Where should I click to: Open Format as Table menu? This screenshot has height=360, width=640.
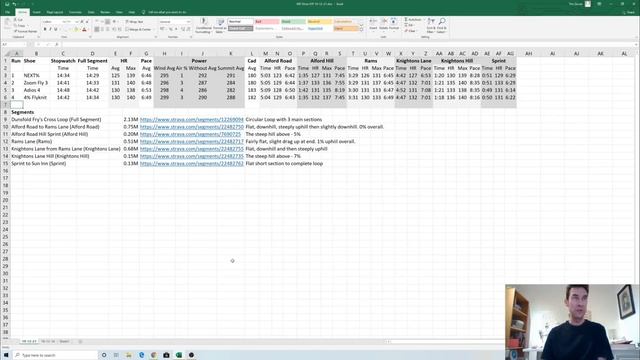pos(220,26)
